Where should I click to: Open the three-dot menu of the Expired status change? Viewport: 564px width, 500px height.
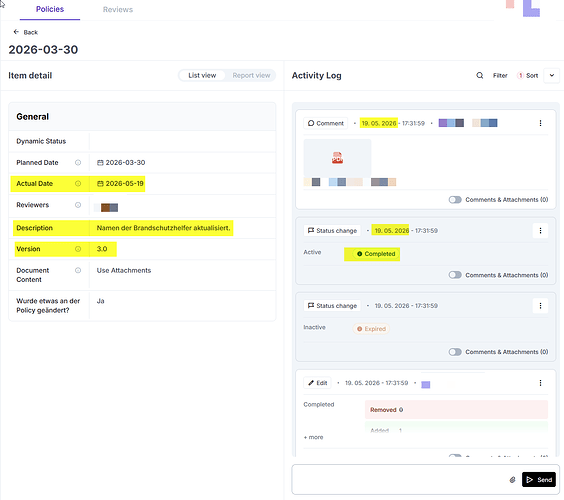(540, 306)
